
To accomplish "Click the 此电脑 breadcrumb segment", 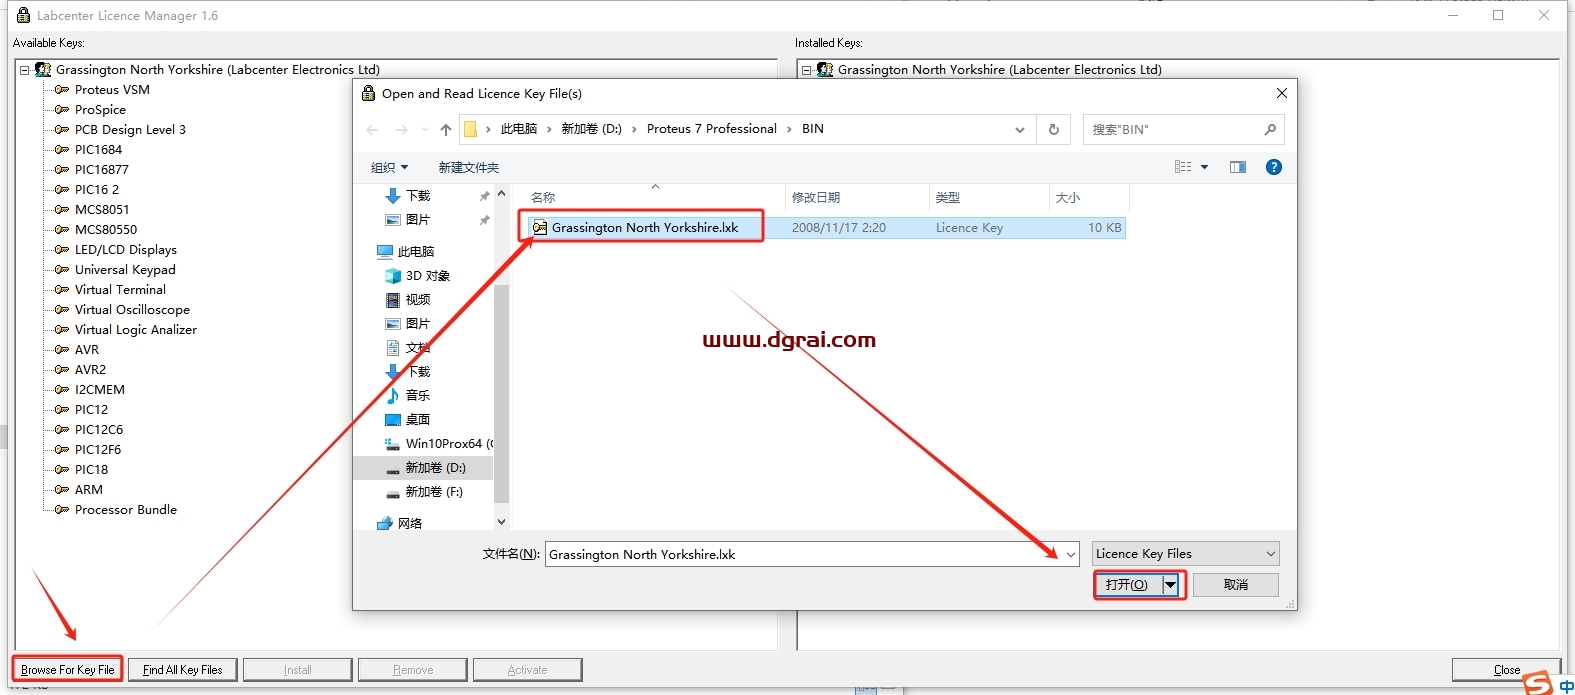I will point(519,129).
